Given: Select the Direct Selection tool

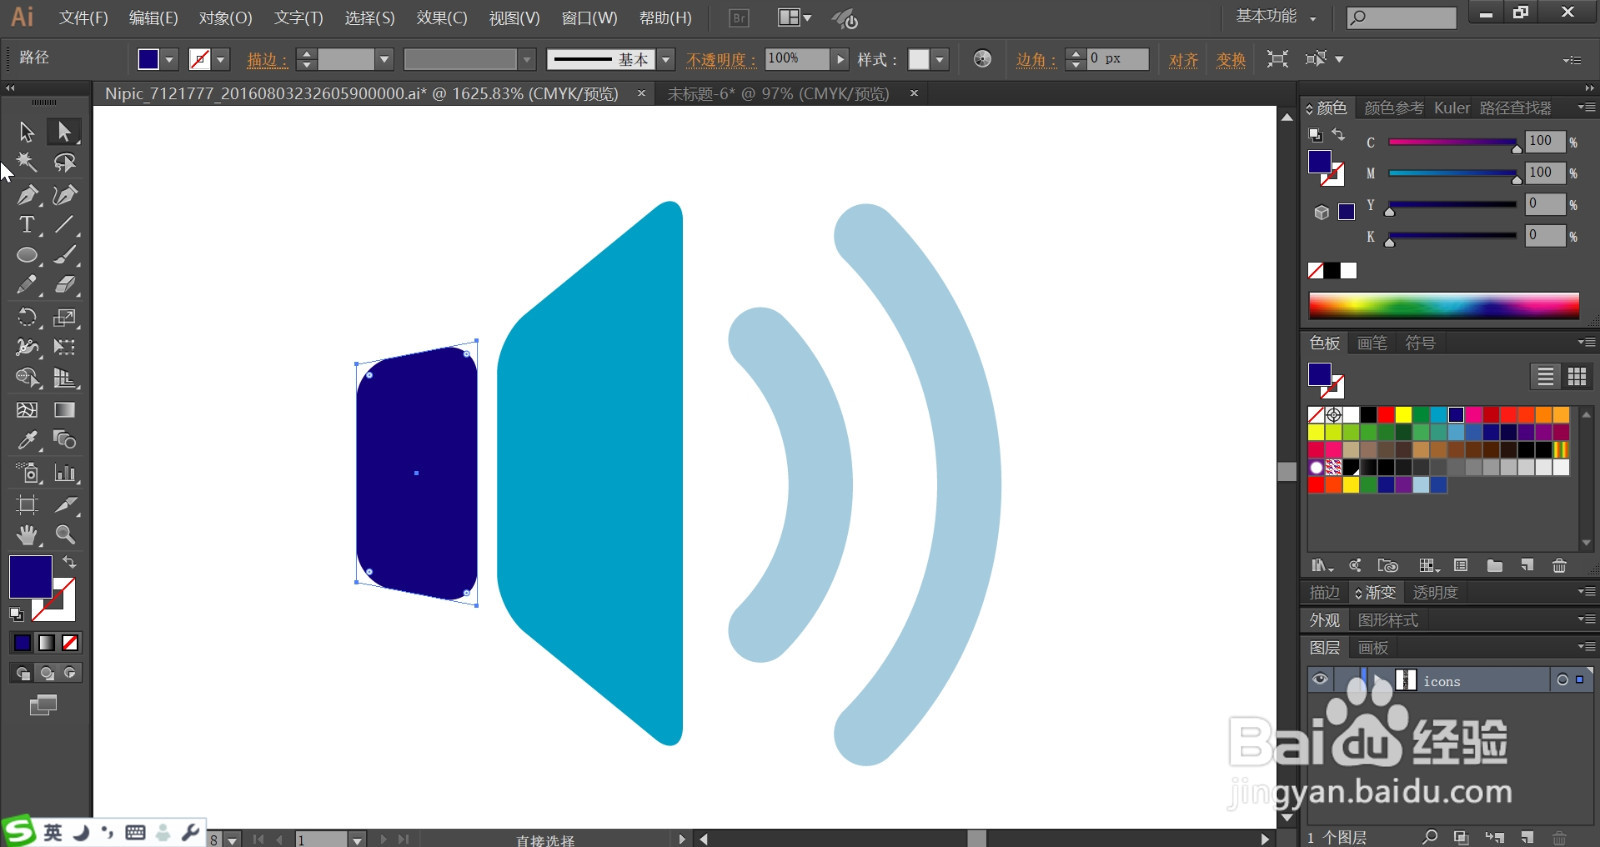Looking at the screenshot, I should [x=64, y=131].
